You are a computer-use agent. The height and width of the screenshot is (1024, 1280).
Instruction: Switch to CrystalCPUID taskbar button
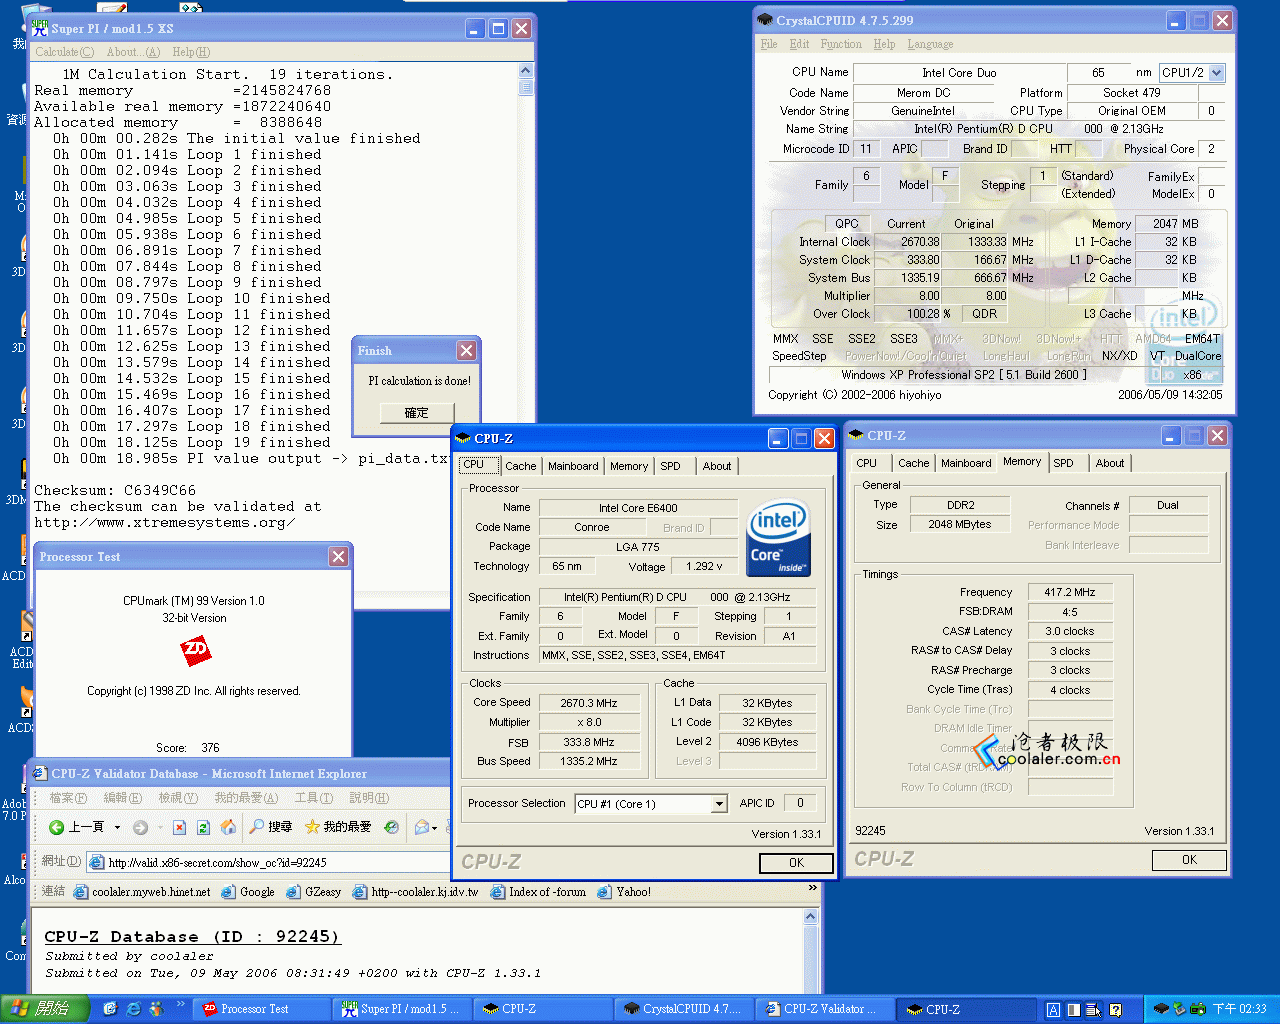coord(685,1009)
